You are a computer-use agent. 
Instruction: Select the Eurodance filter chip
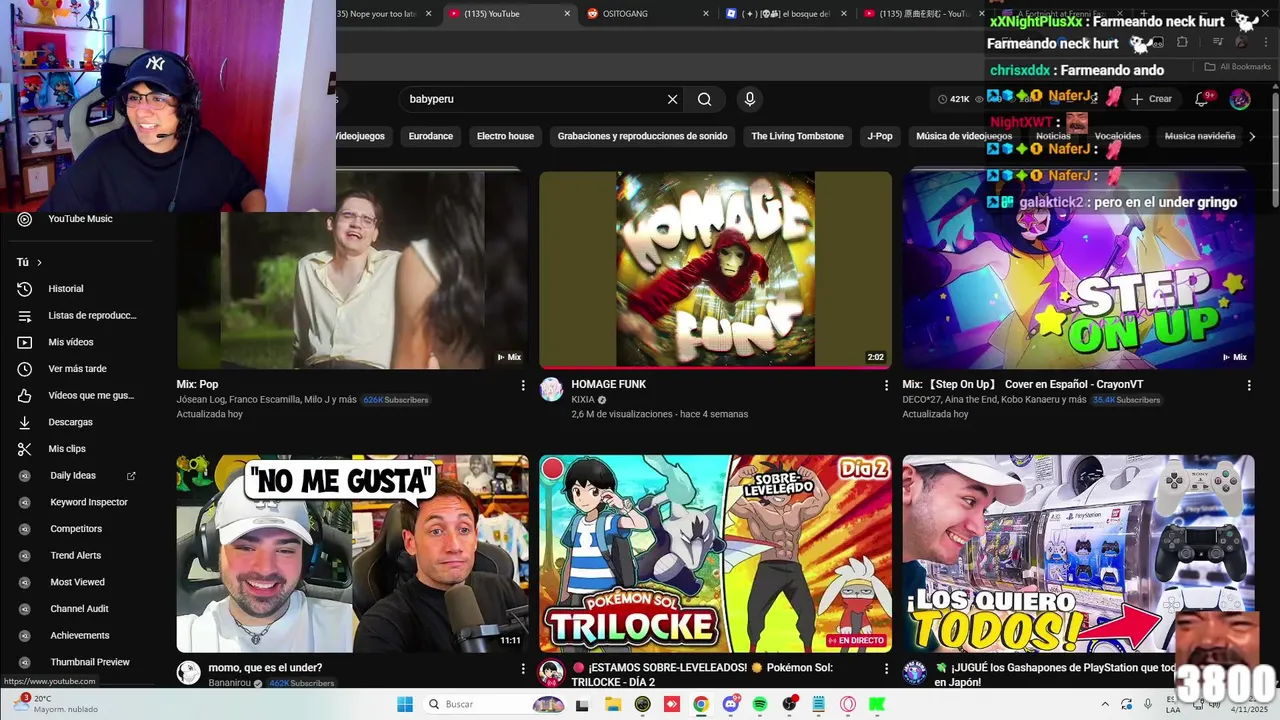pos(431,136)
